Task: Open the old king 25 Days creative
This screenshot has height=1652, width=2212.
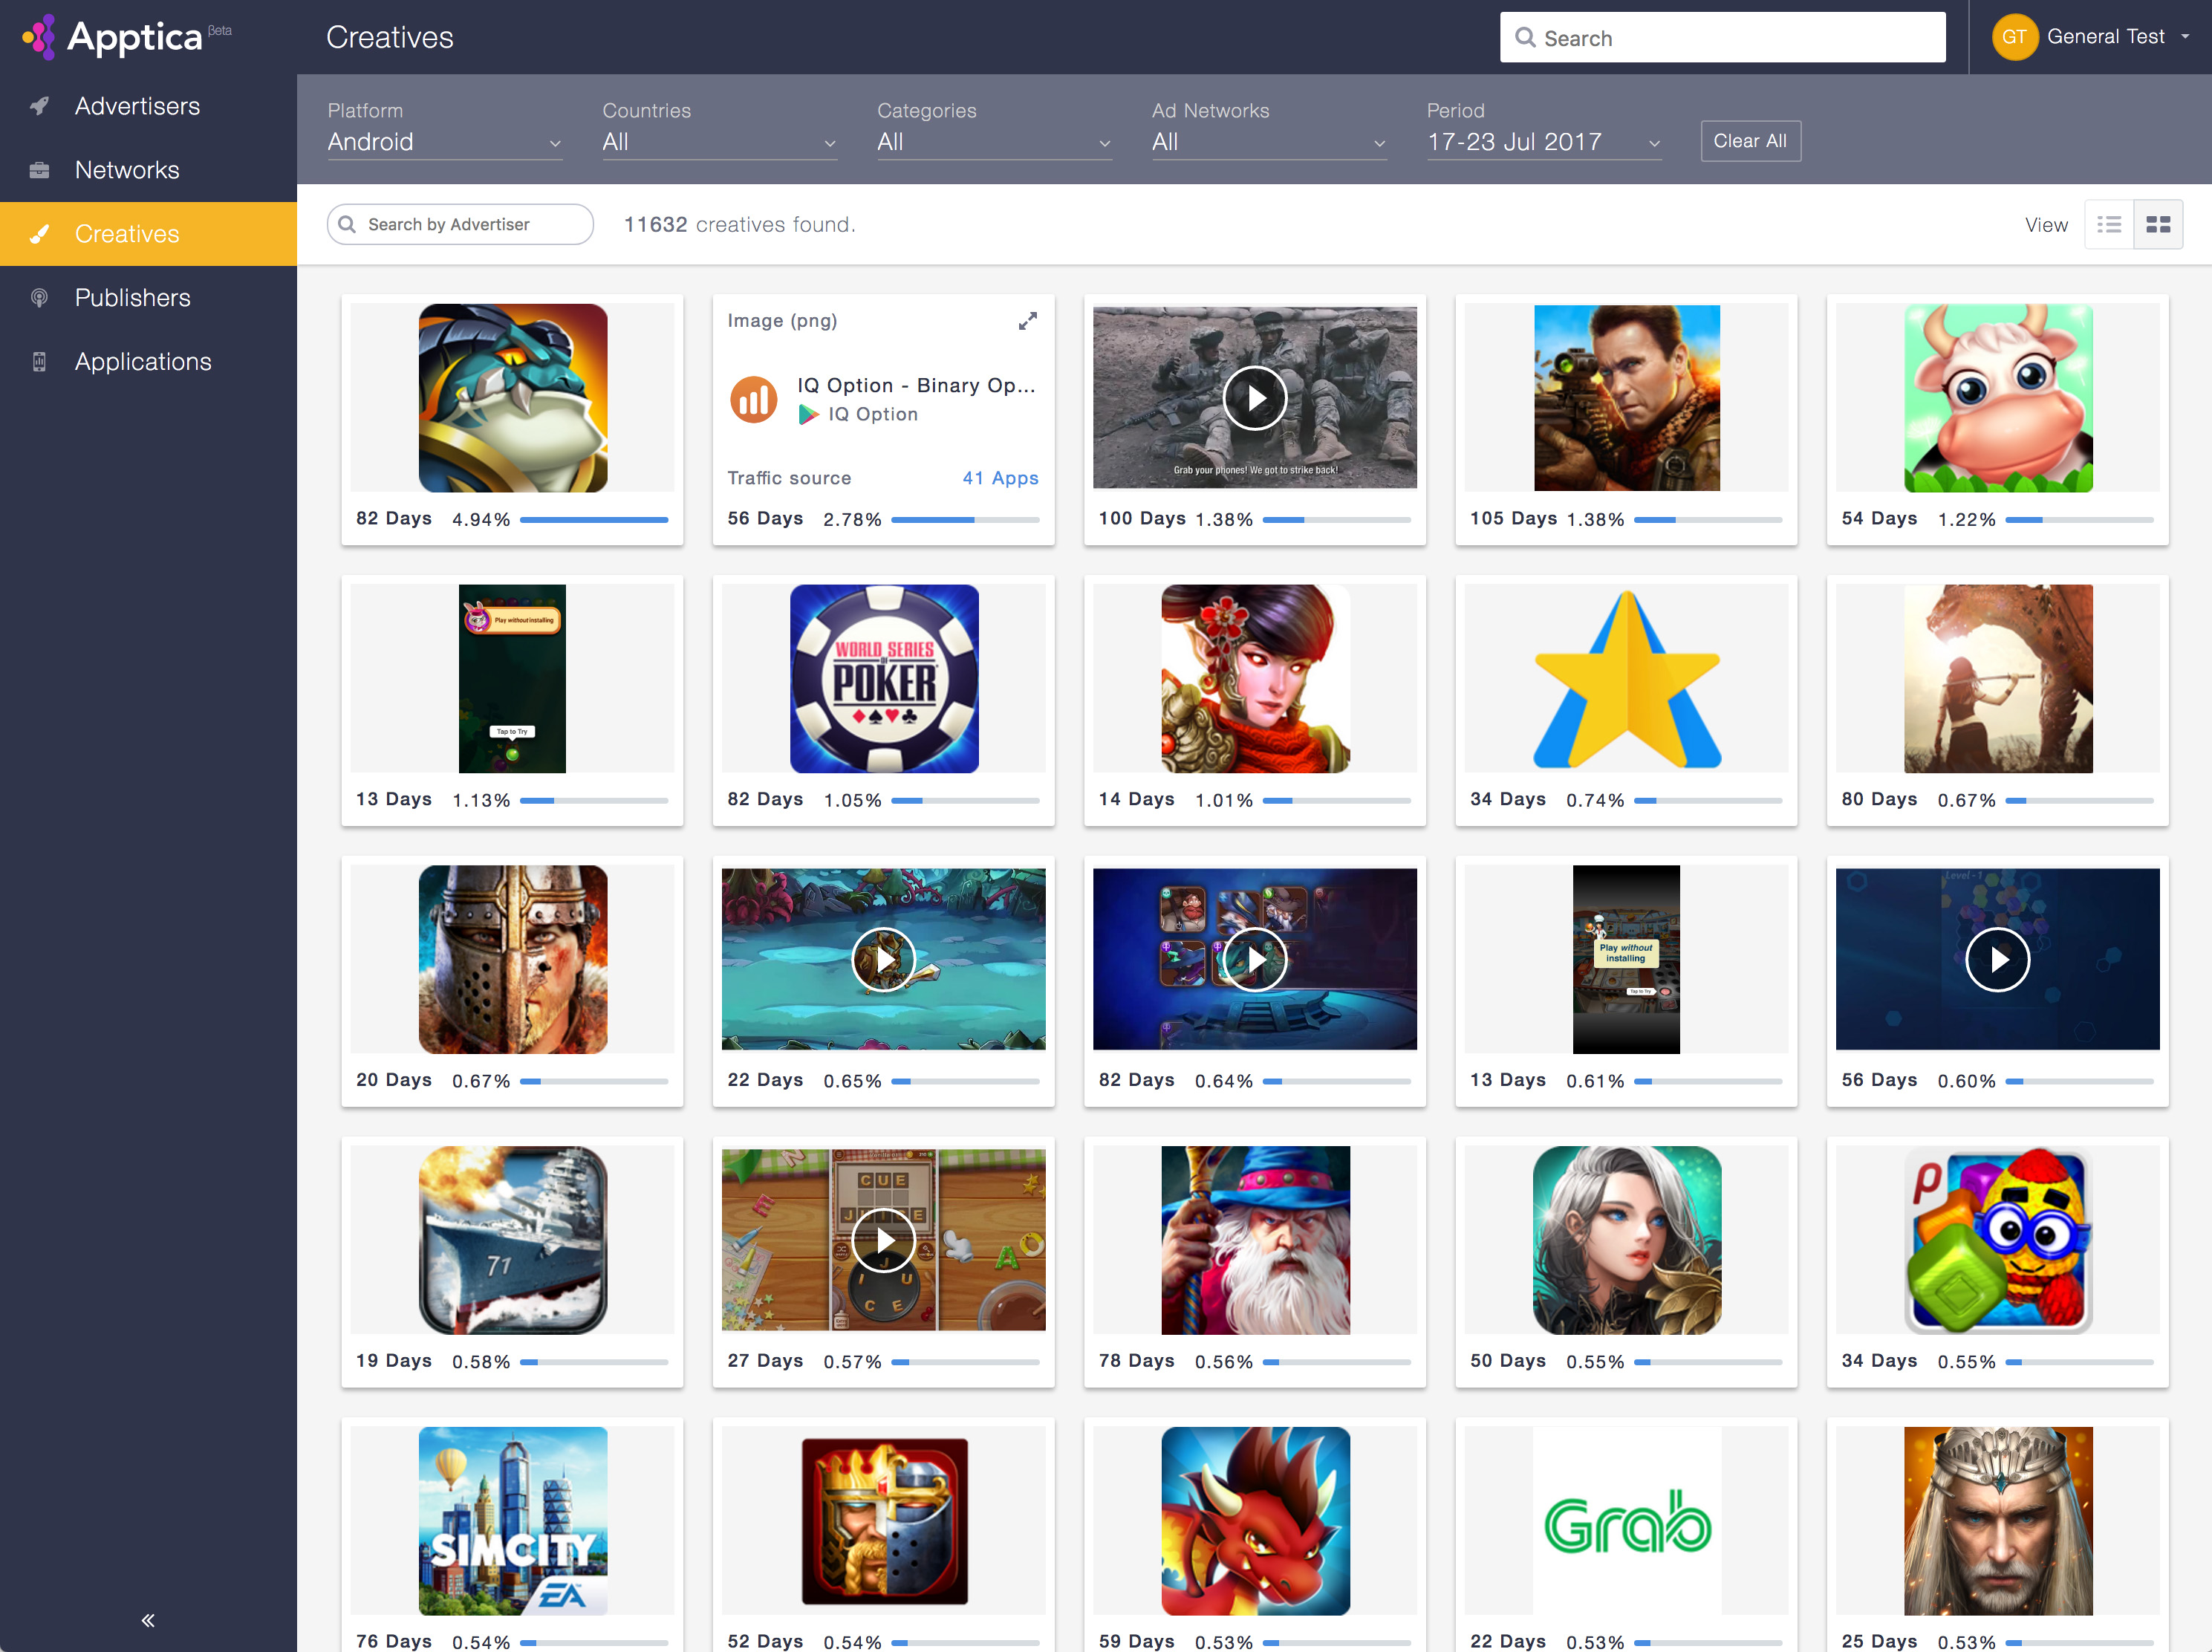Action: tap(1997, 1521)
